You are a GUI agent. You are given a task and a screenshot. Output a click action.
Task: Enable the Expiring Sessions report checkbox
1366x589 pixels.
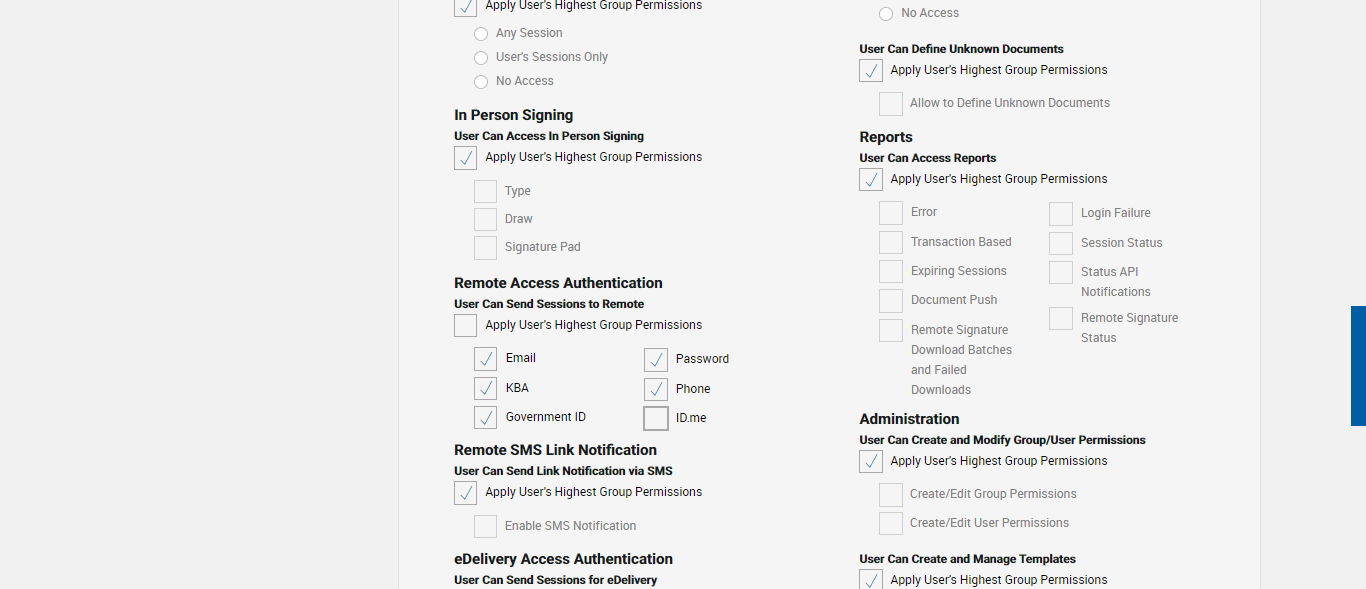pos(891,272)
